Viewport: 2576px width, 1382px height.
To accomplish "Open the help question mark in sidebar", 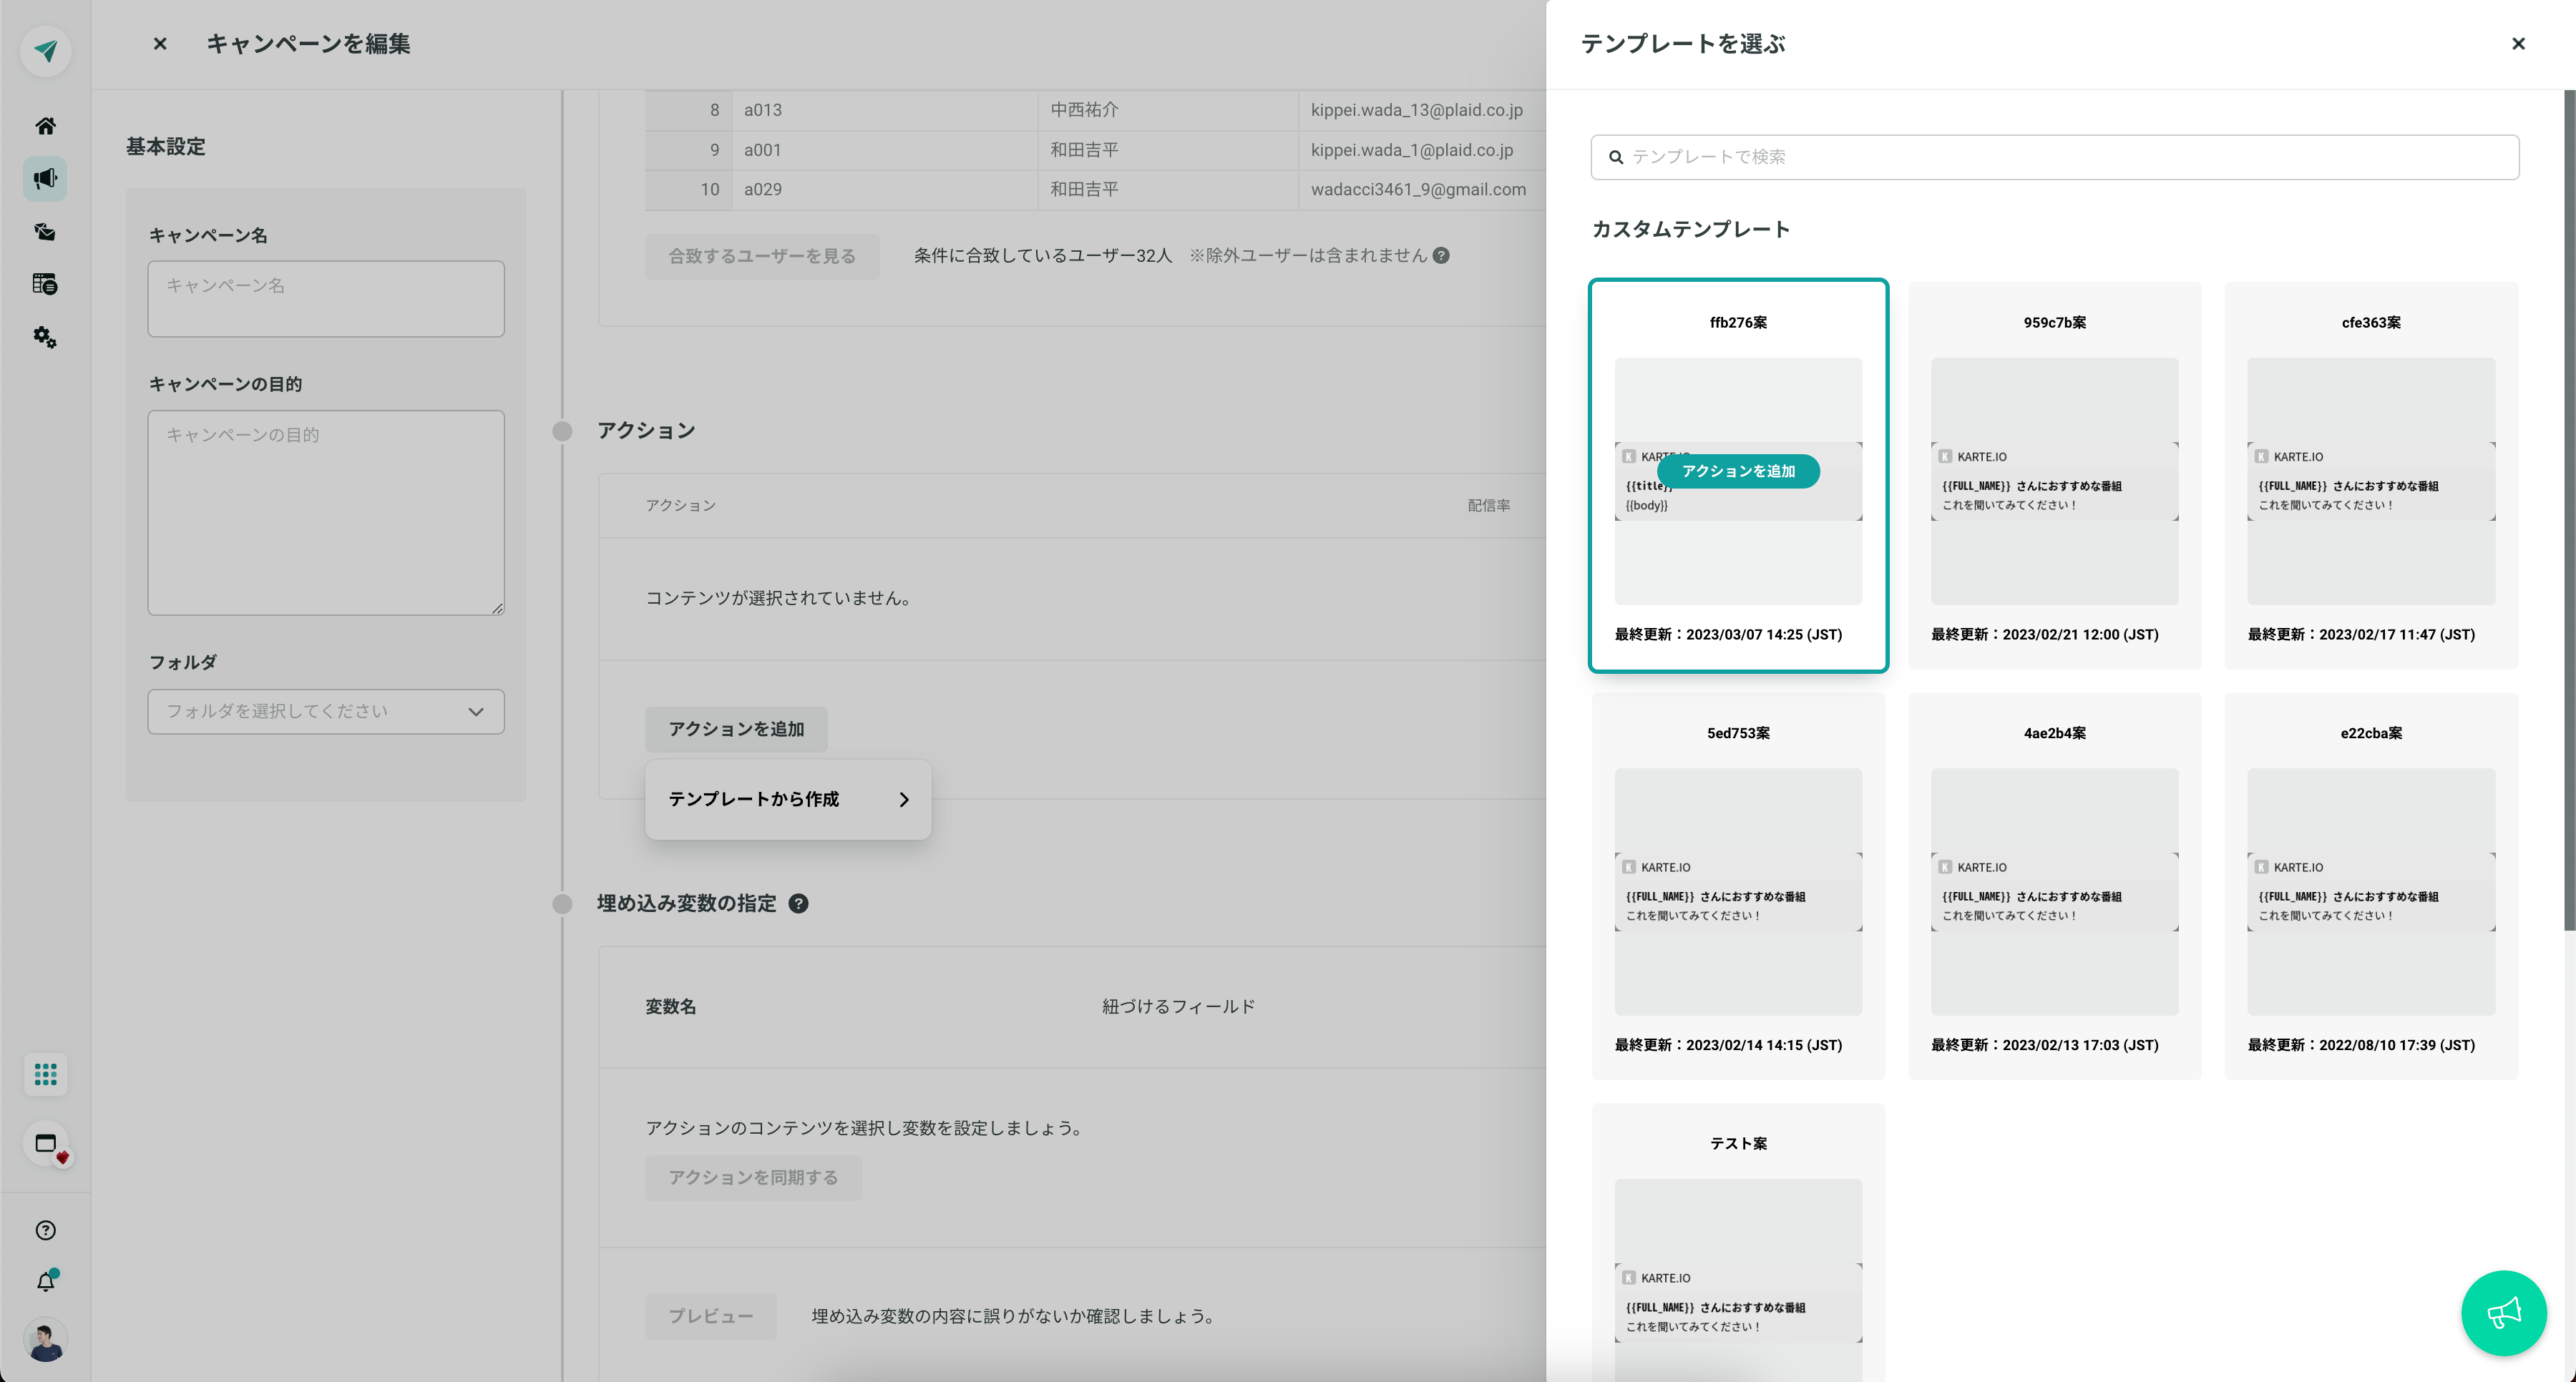I will point(45,1230).
